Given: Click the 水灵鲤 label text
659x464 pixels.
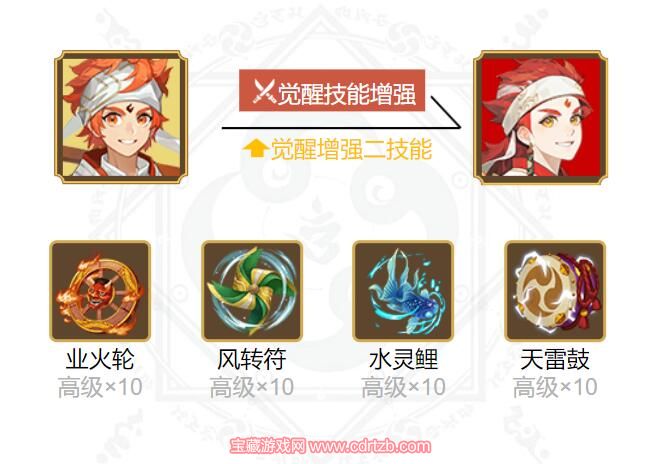Looking at the screenshot, I should tap(403, 360).
